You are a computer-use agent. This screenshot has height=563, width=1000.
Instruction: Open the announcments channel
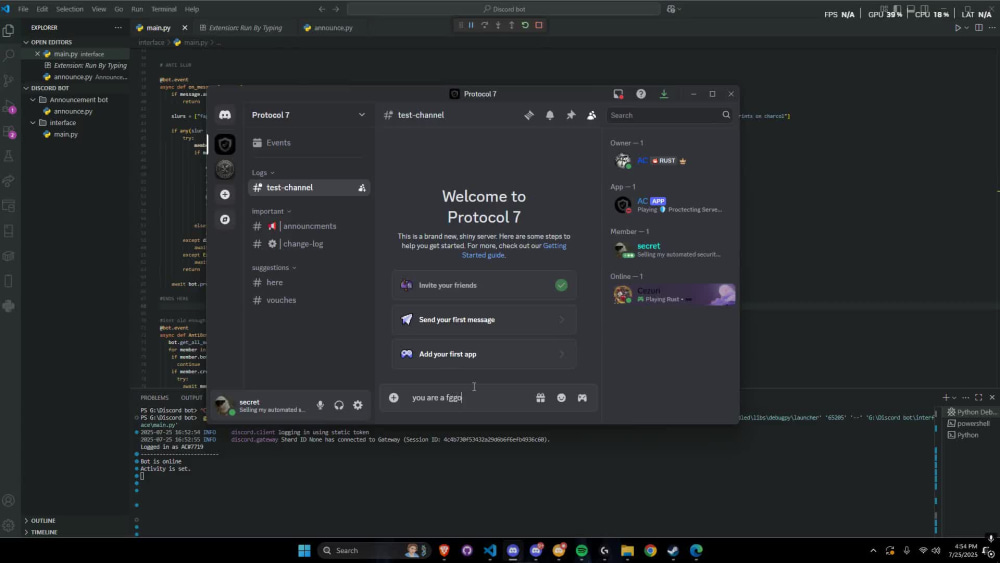[x=309, y=226]
